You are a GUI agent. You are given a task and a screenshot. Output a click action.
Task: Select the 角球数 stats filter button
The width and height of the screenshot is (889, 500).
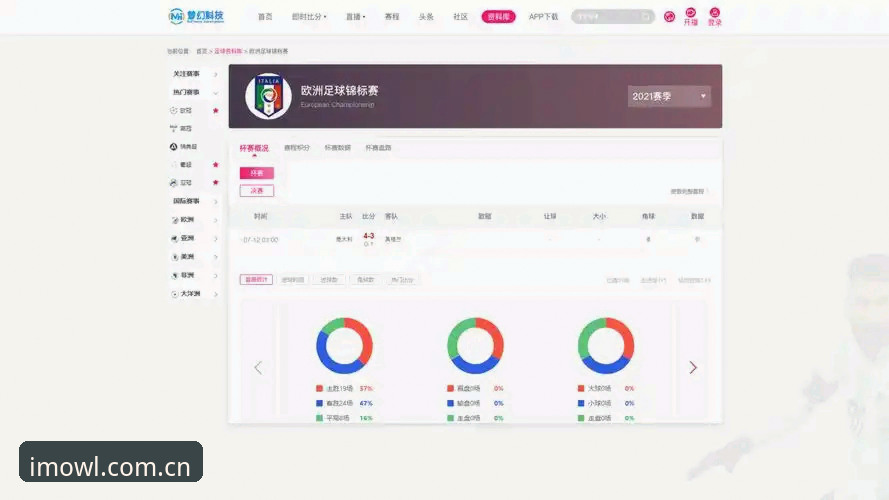365,279
